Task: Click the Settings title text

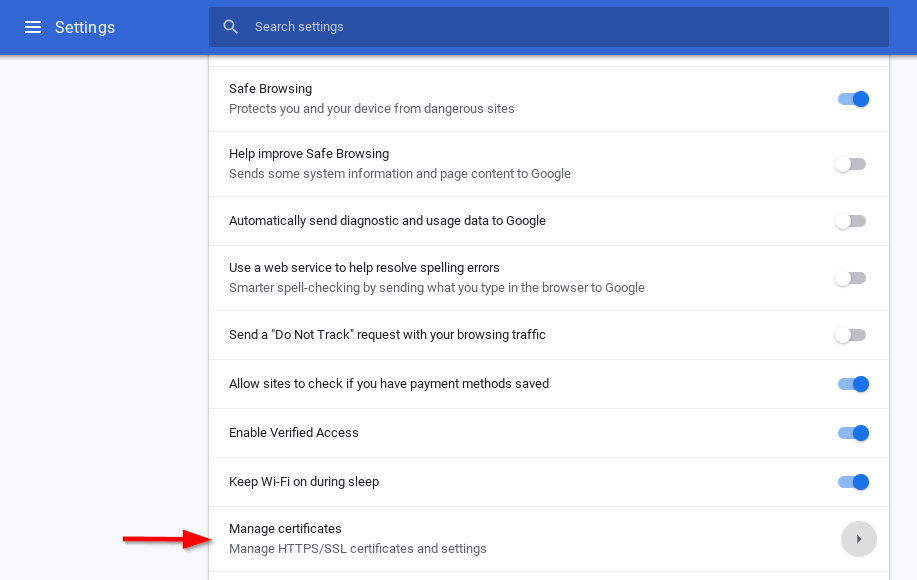Action: [85, 27]
